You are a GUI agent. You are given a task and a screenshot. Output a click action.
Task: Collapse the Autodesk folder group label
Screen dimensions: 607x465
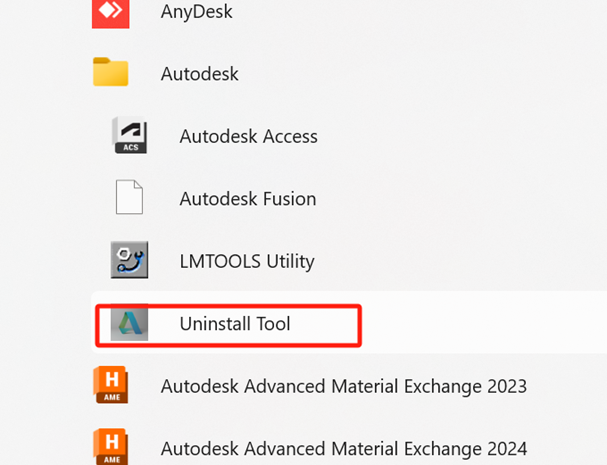[x=200, y=74]
